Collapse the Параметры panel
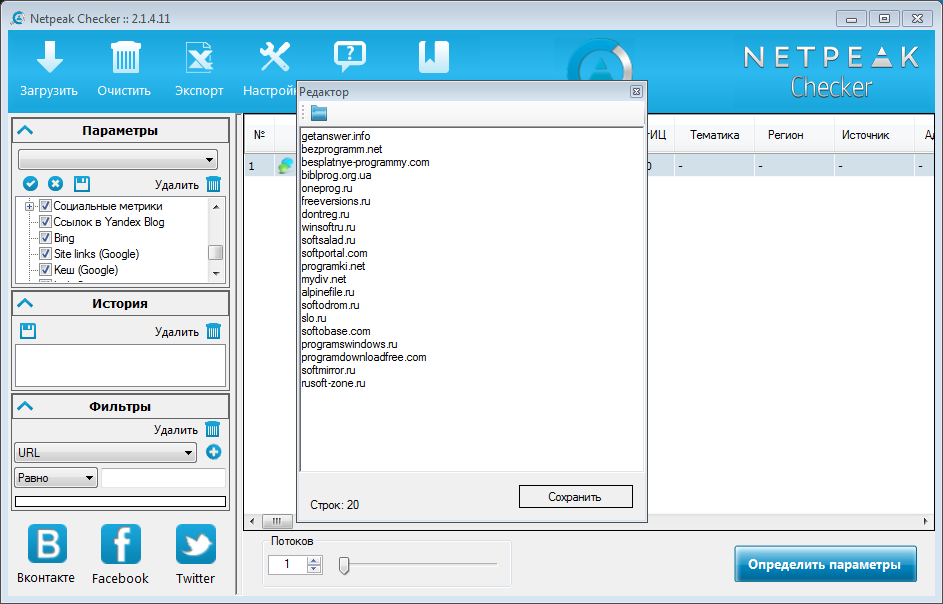This screenshot has height=604, width=943. point(25,131)
